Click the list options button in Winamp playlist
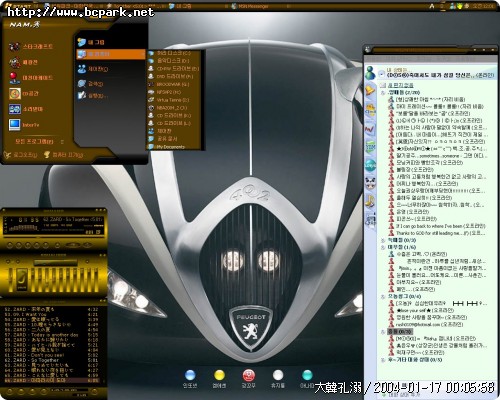The image size is (500, 400). (95, 391)
